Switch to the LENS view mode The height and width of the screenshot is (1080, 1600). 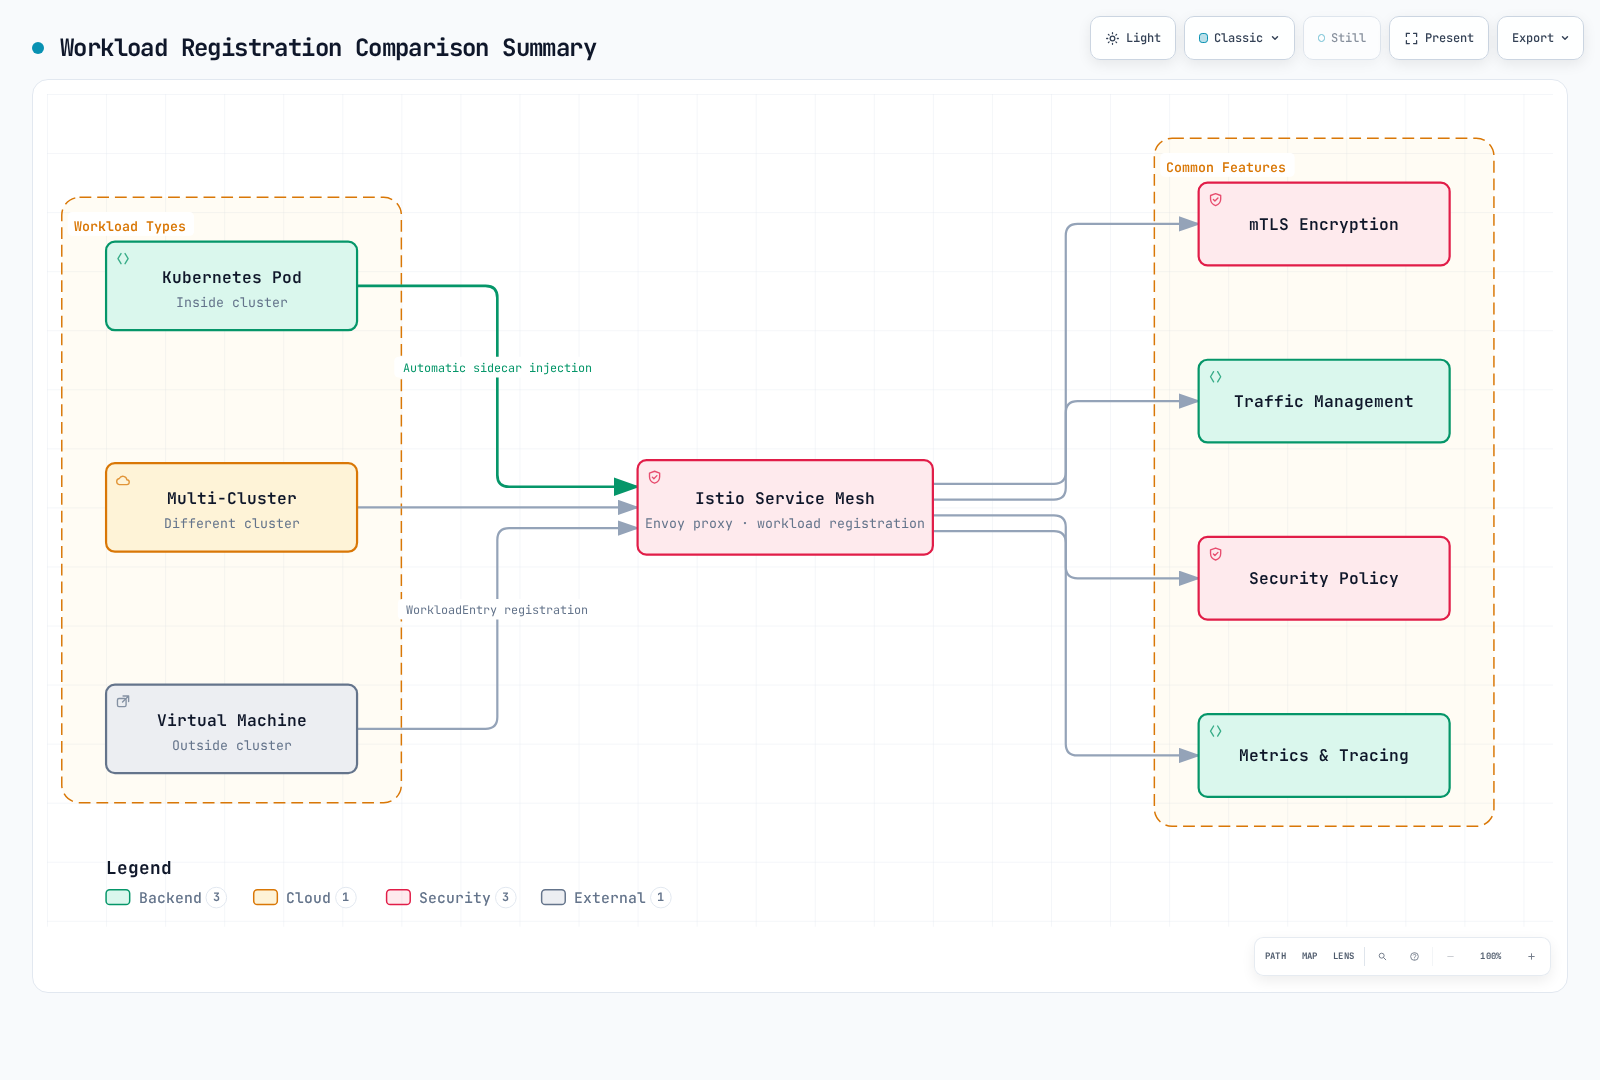click(1344, 956)
